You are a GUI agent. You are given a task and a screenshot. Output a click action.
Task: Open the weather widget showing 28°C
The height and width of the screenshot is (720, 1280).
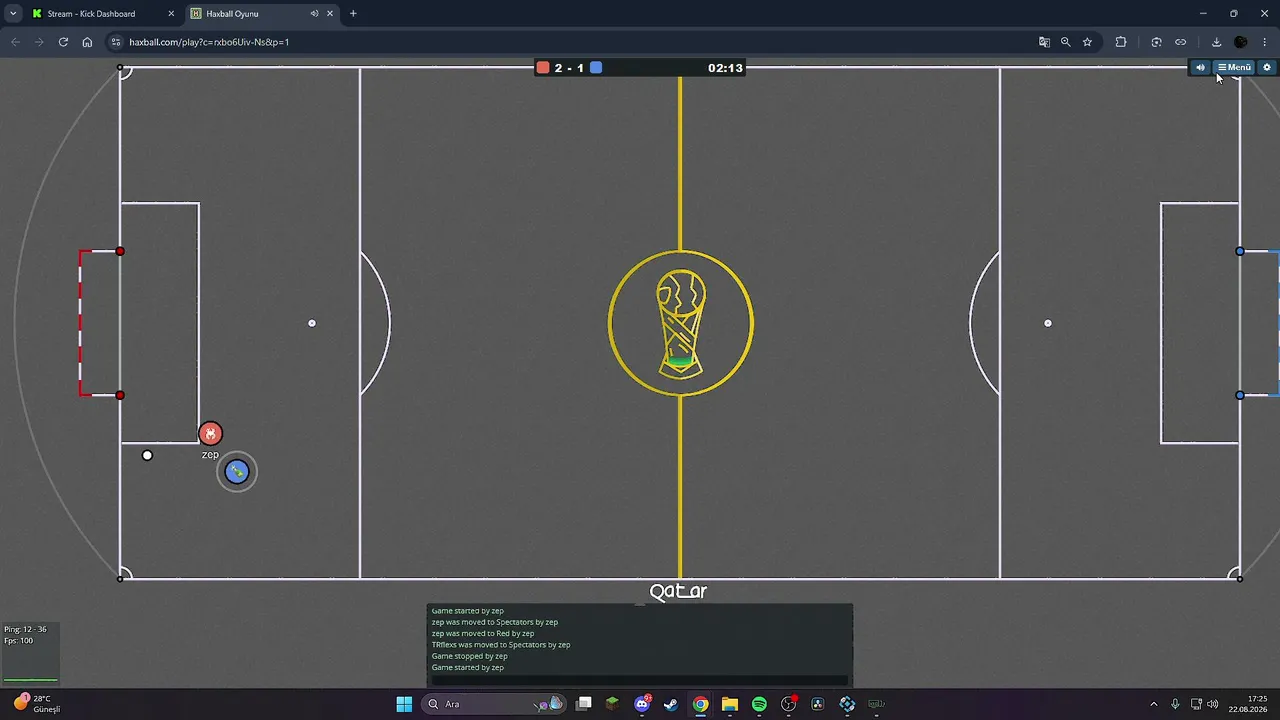point(37,704)
